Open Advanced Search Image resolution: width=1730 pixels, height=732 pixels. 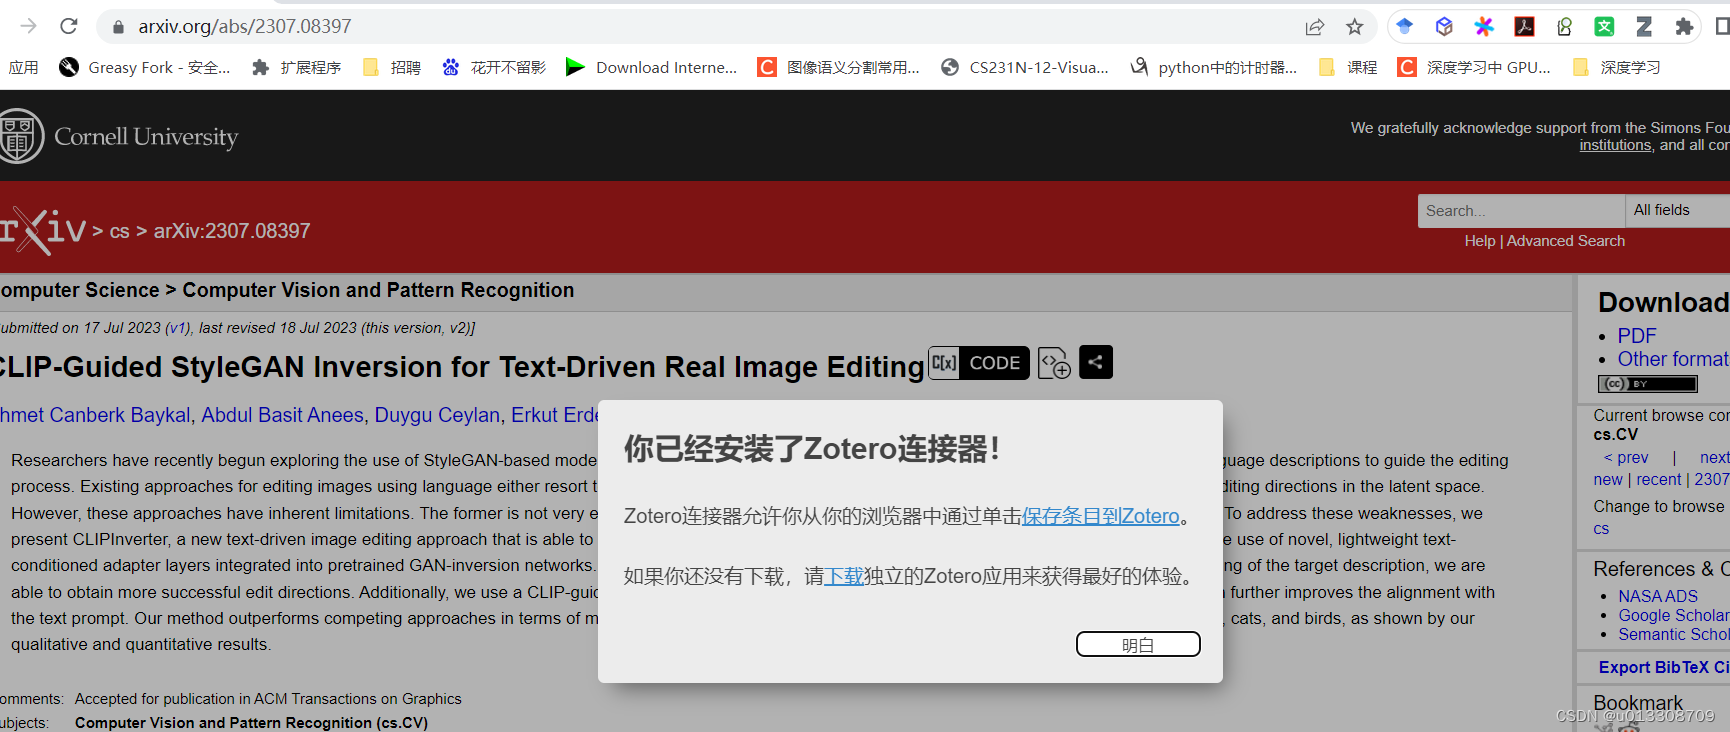1565,241
